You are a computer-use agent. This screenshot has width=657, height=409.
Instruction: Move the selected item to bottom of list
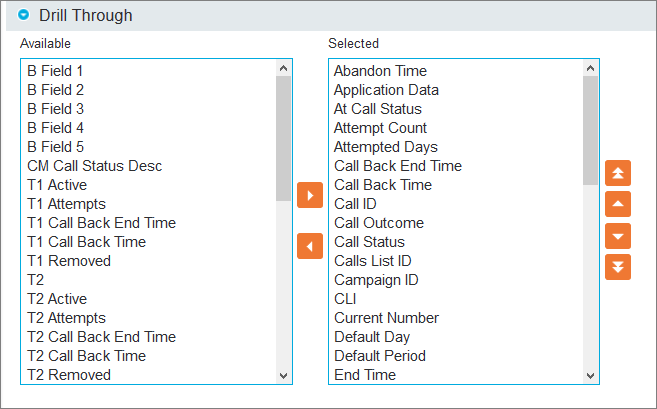click(618, 267)
